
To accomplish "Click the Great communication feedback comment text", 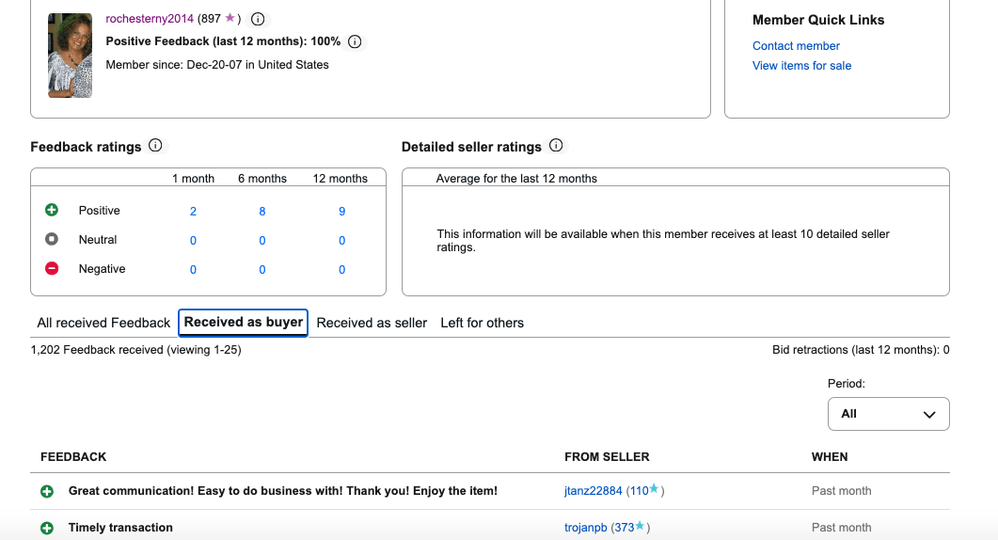I will click(x=283, y=491).
